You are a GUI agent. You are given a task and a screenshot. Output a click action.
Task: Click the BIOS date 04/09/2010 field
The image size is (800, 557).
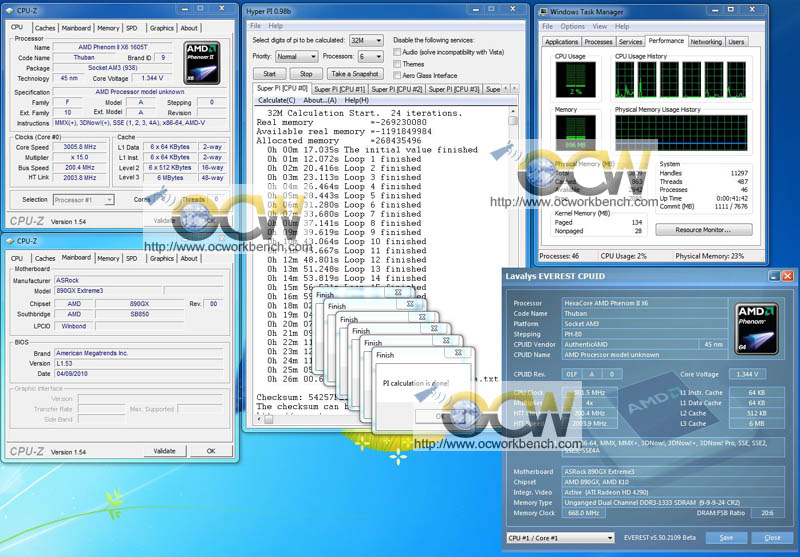(139, 374)
